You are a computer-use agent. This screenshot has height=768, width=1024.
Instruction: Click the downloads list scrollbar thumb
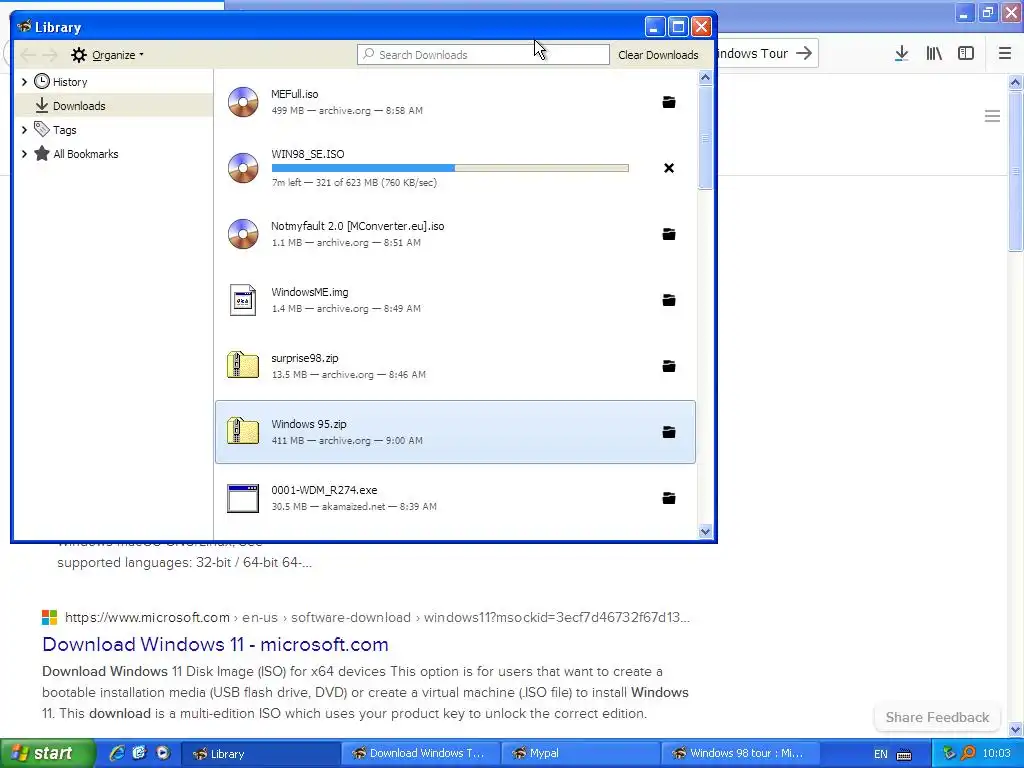pos(705,138)
